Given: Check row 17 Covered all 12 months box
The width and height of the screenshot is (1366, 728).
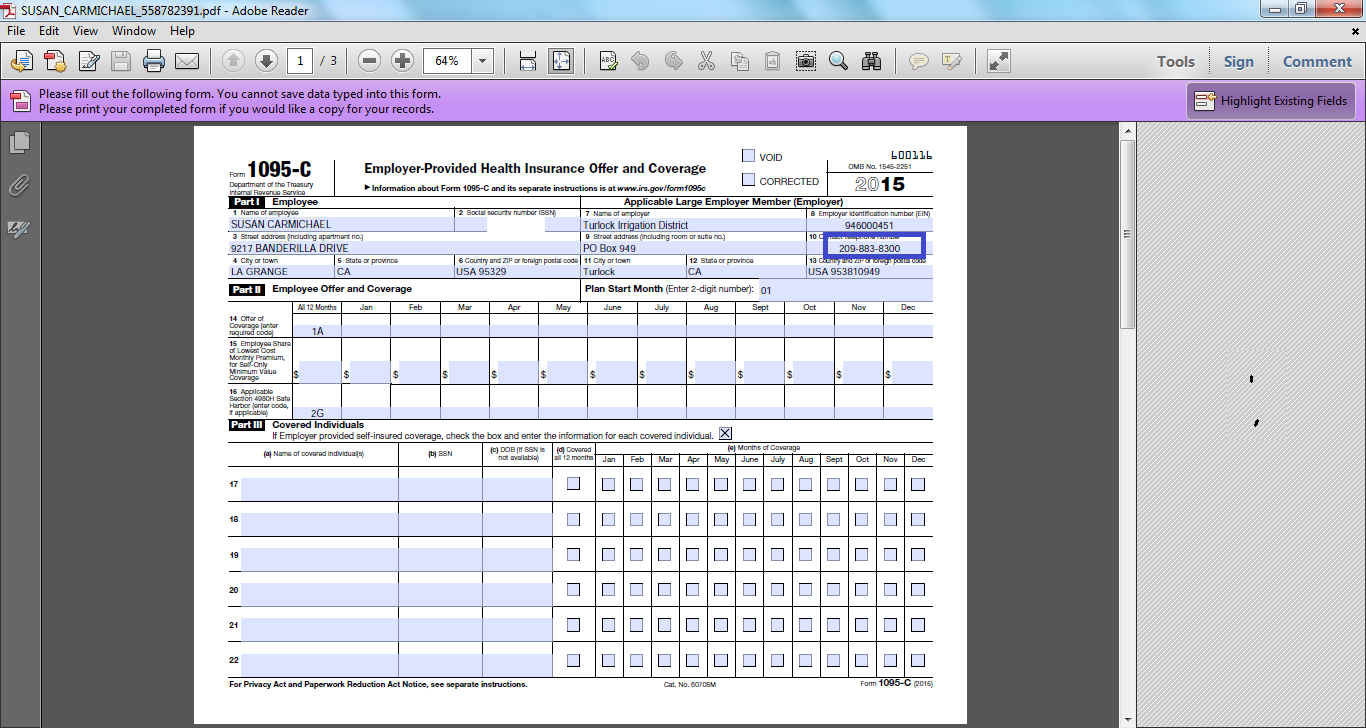Looking at the screenshot, I should [x=573, y=484].
